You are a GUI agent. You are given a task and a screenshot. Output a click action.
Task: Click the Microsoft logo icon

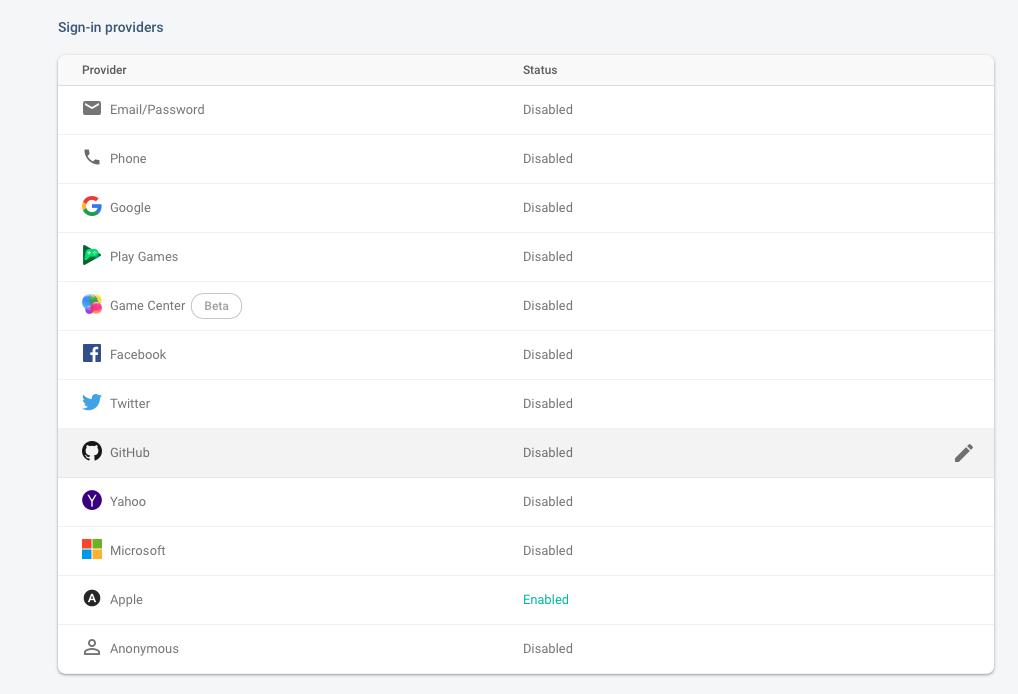tap(92, 549)
